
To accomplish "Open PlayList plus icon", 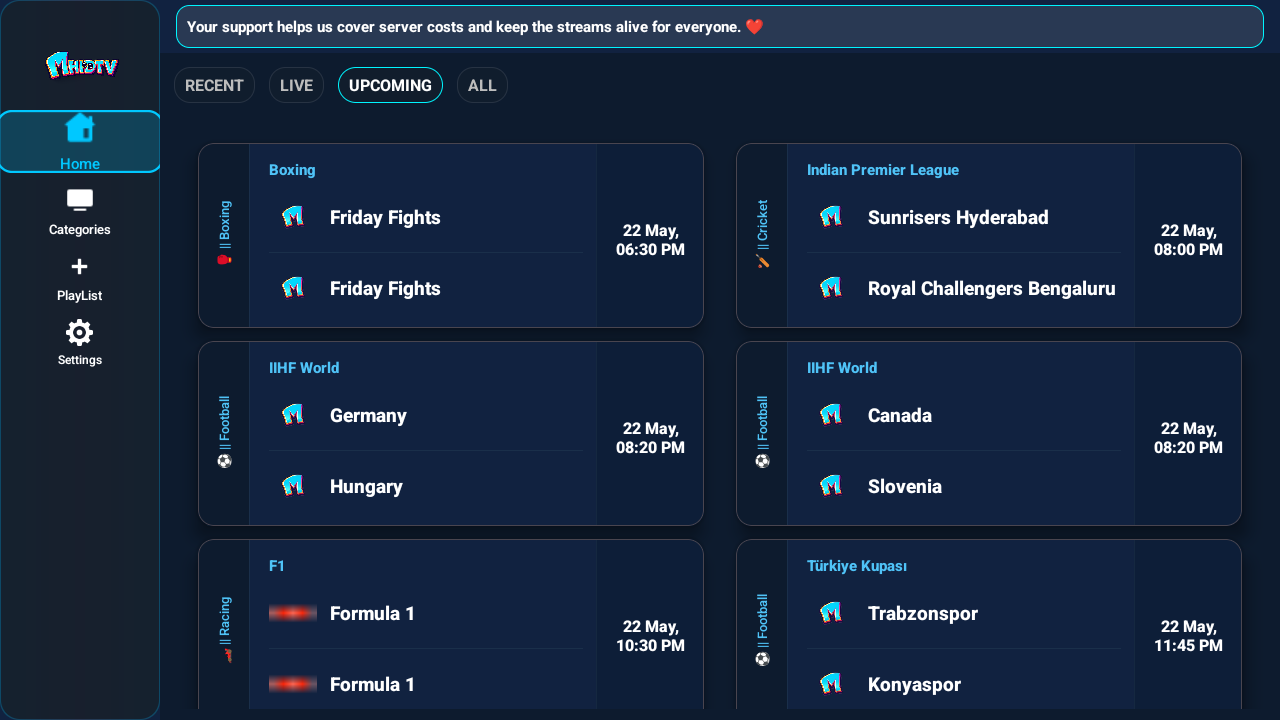I will point(80,266).
